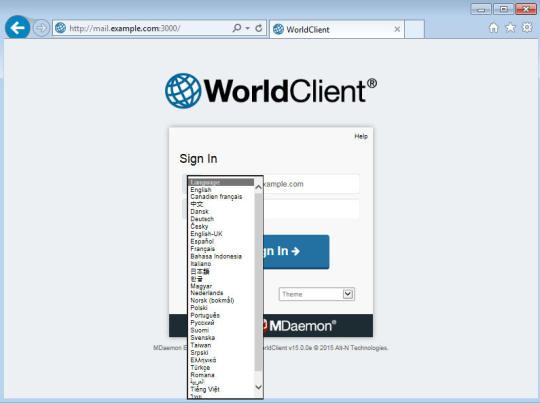
Task: Select Français language
Action: (x=202, y=249)
